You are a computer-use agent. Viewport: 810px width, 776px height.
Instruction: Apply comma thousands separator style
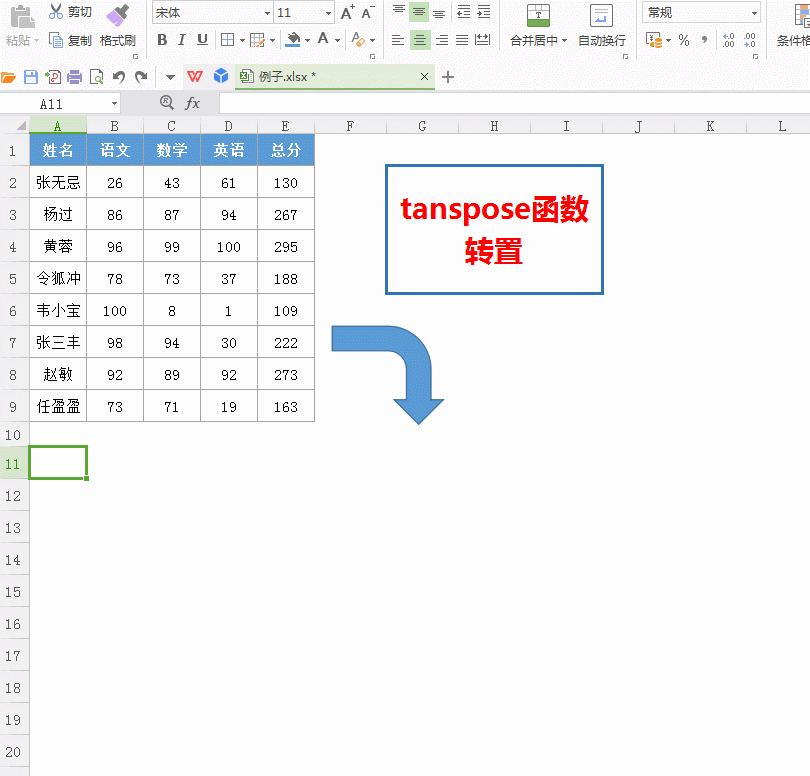tap(704, 40)
